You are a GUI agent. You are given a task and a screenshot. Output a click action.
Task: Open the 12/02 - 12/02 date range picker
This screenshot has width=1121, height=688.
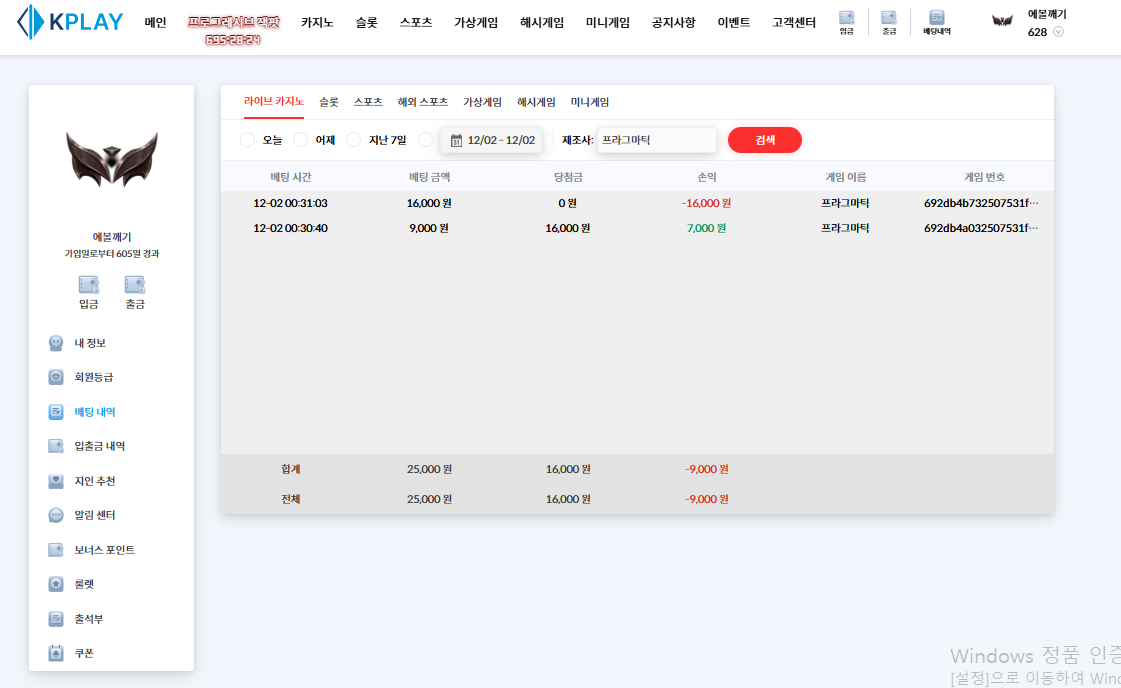492,140
